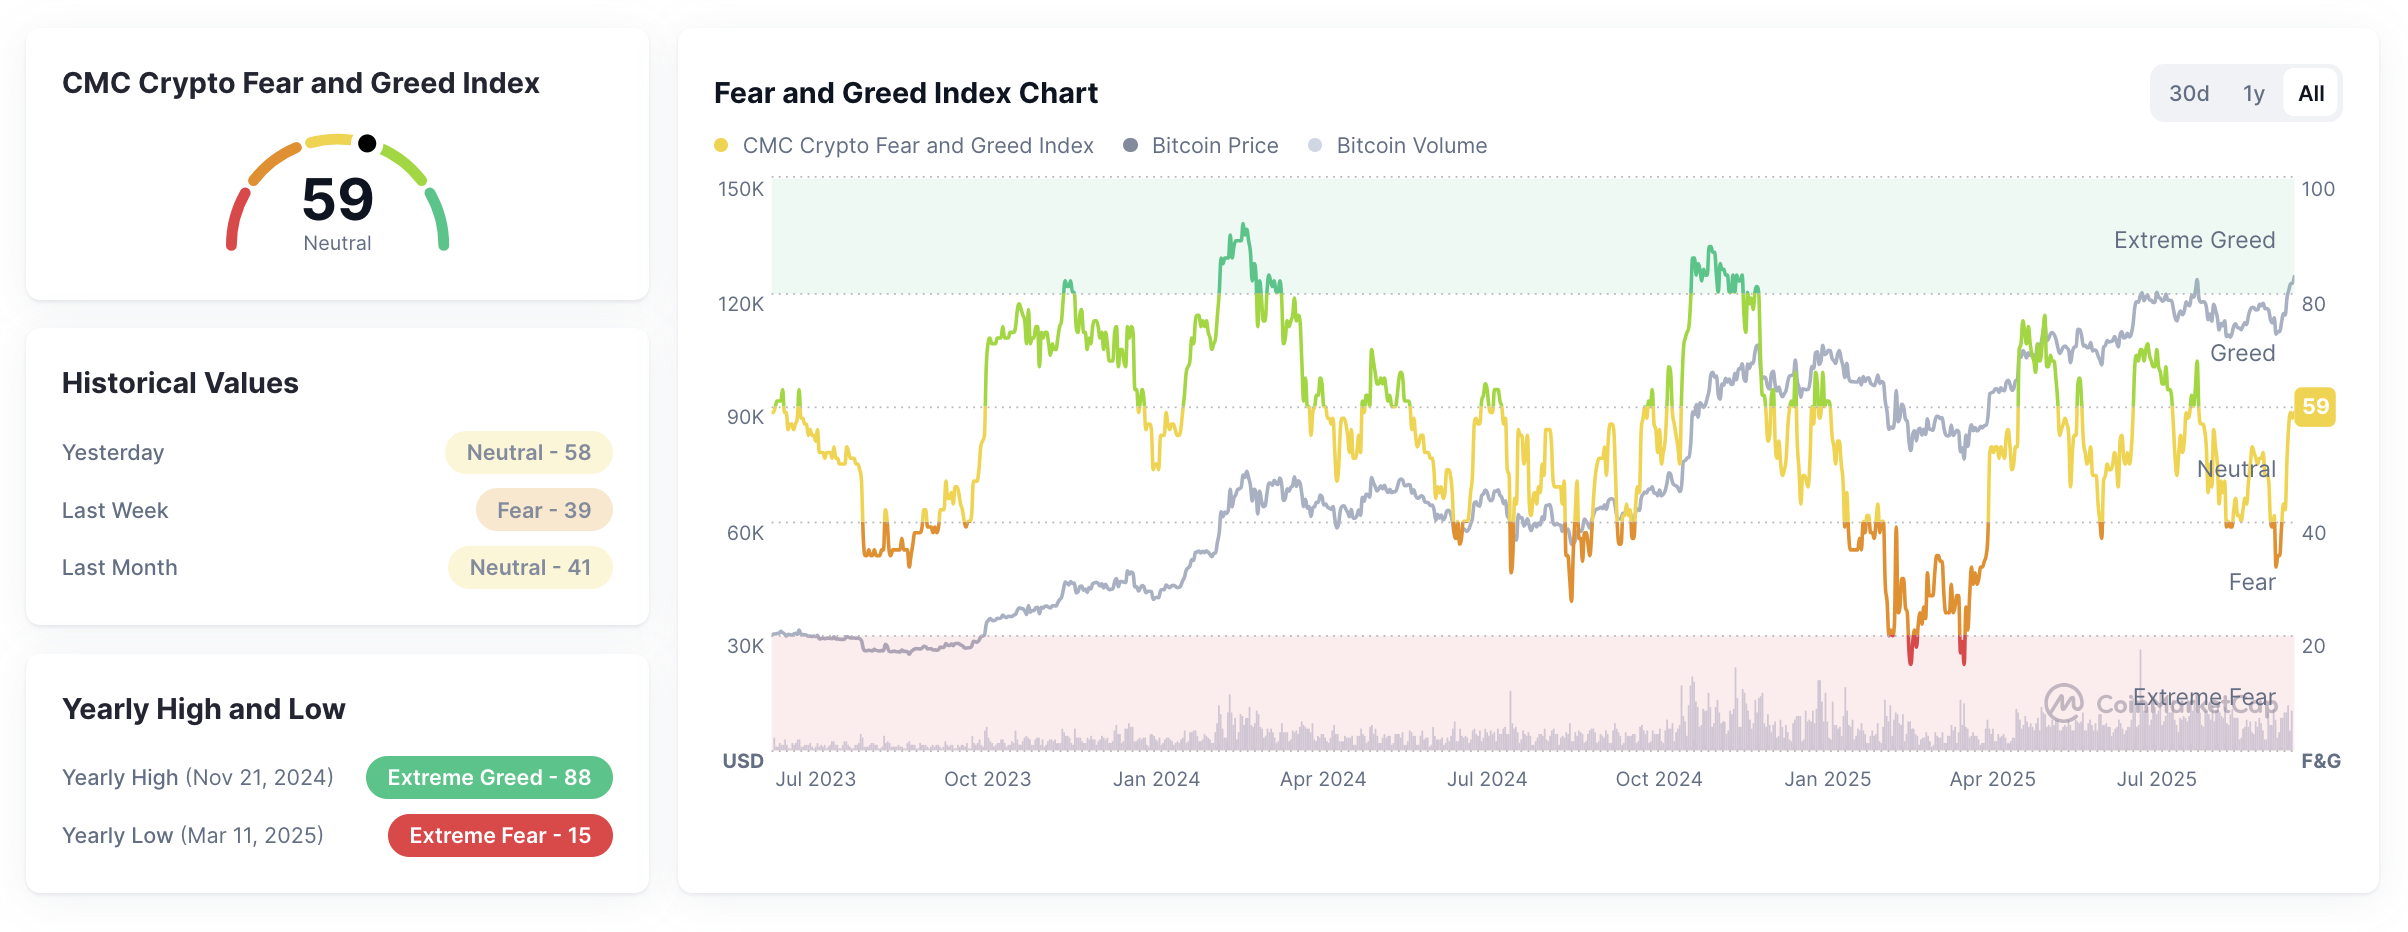2408x932 pixels.
Task: Click the large 59 gauge value
Action: 338,199
